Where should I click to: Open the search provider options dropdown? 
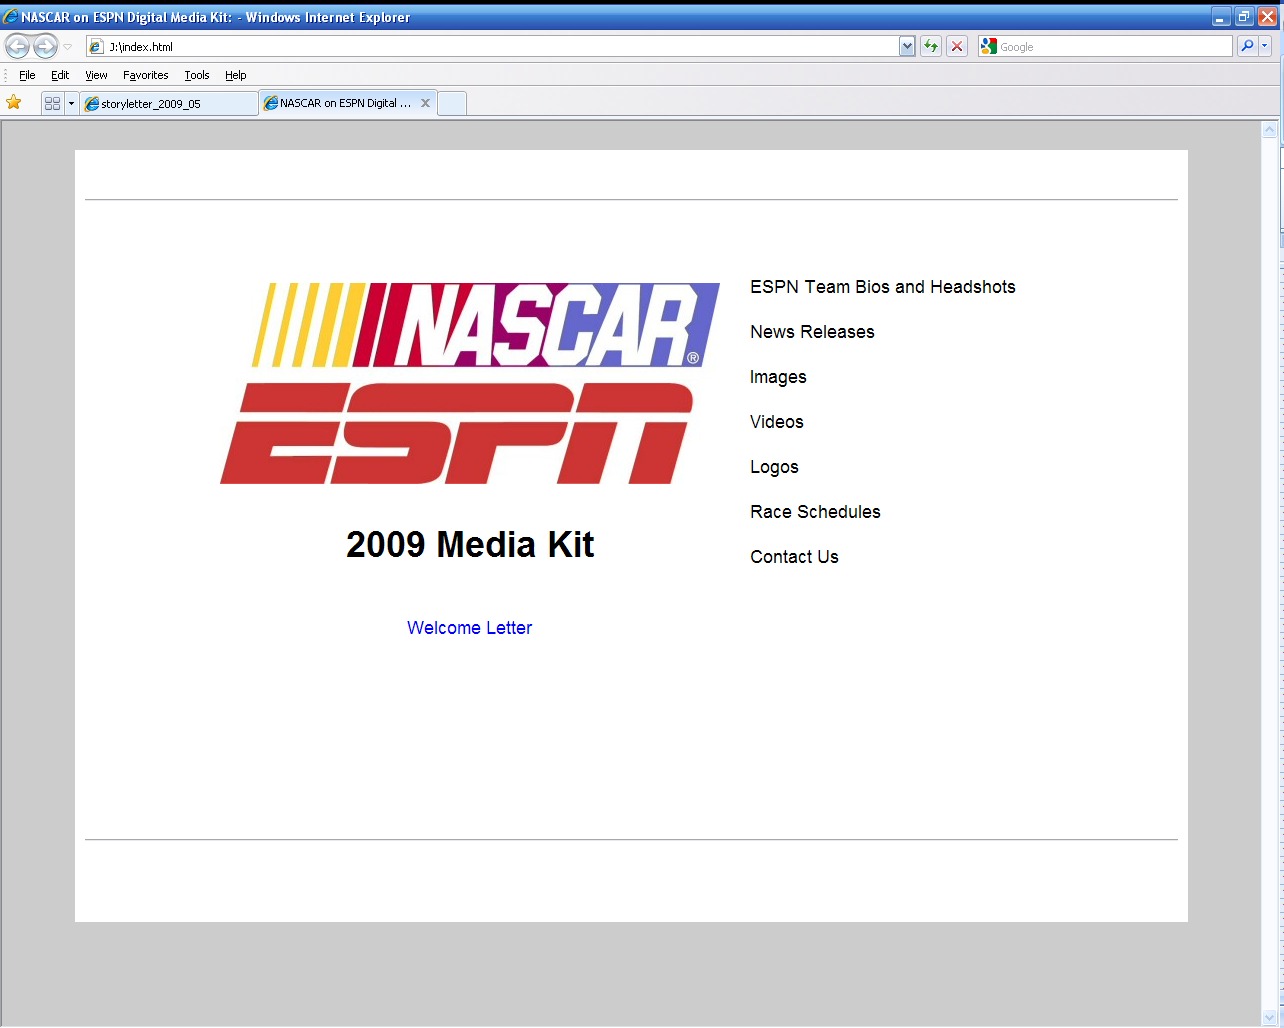[1265, 46]
